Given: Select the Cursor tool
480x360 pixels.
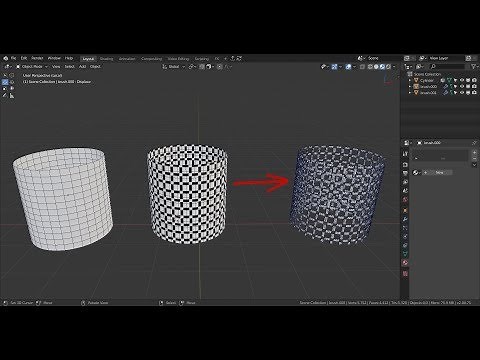Looking at the screenshot, I should 12,76.
